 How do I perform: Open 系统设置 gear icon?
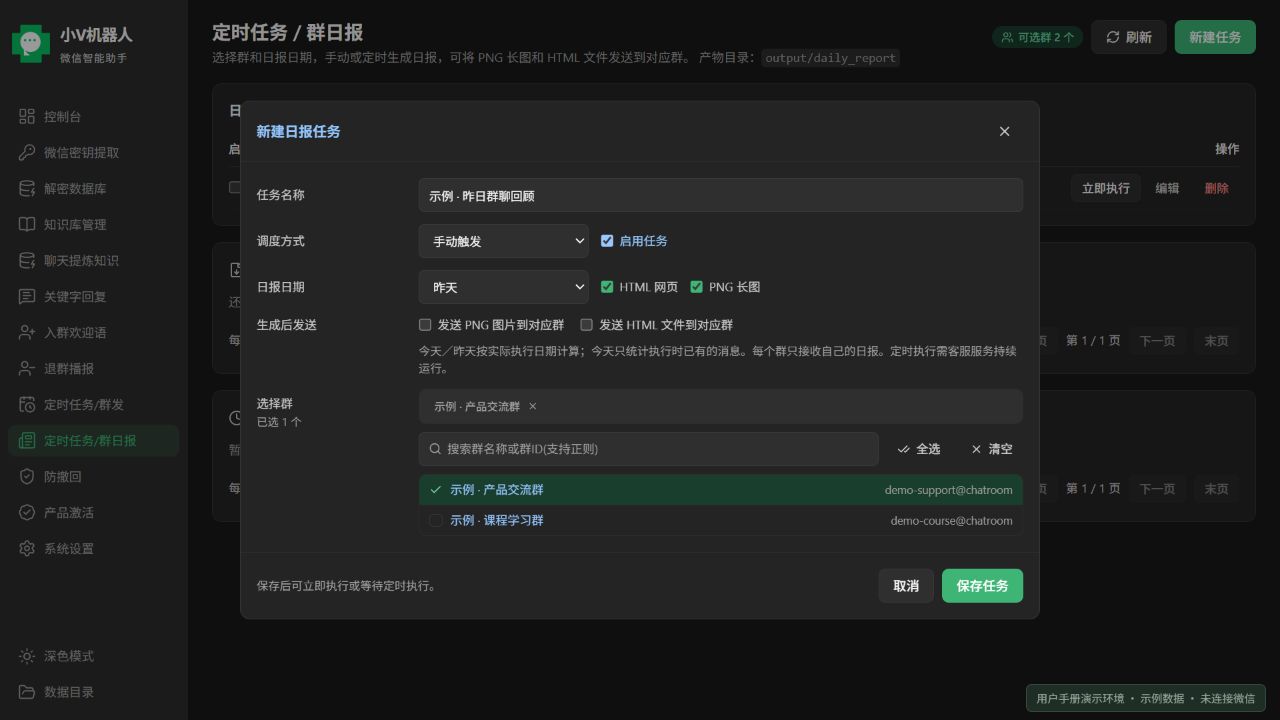point(27,549)
